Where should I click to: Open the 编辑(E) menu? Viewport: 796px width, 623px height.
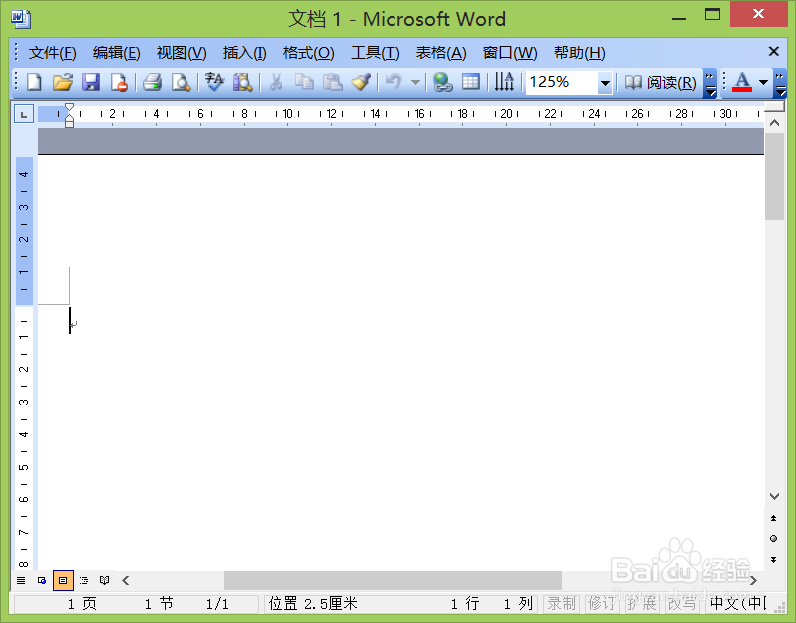[116, 53]
